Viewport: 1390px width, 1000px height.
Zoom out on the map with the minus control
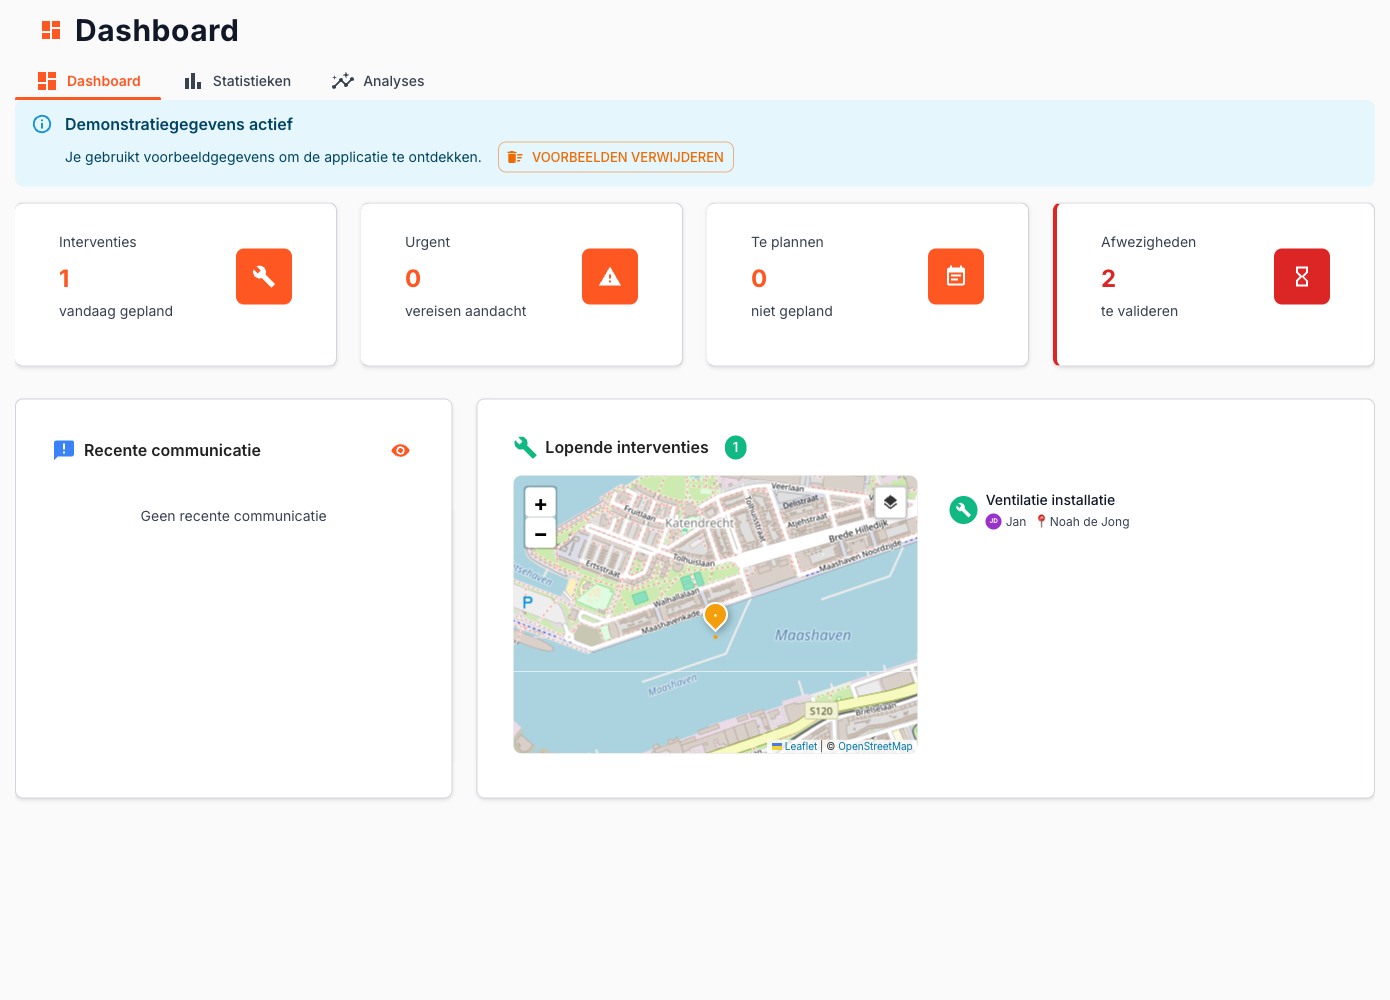click(x=540, y=532)
